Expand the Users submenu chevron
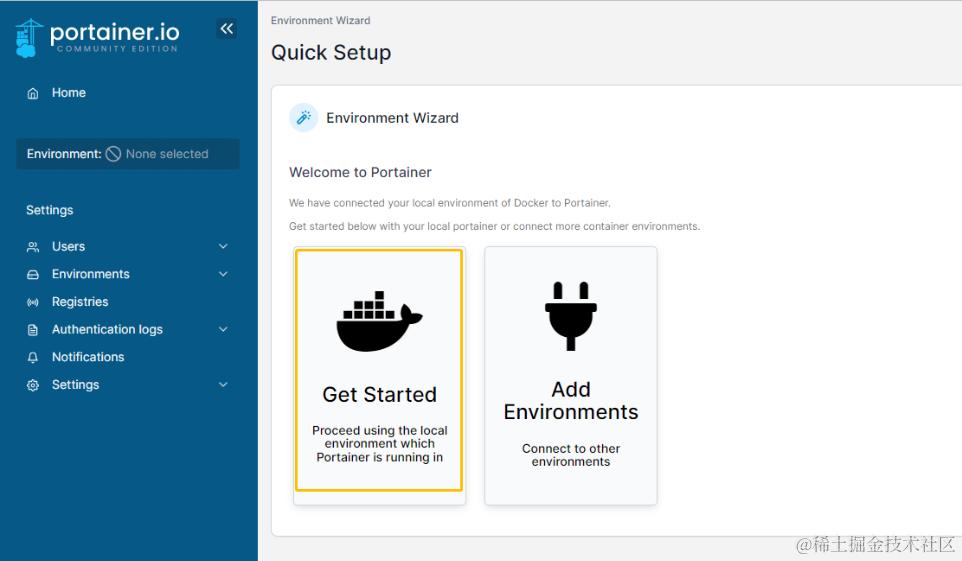962x561 pixels. [x=223, y=247]
